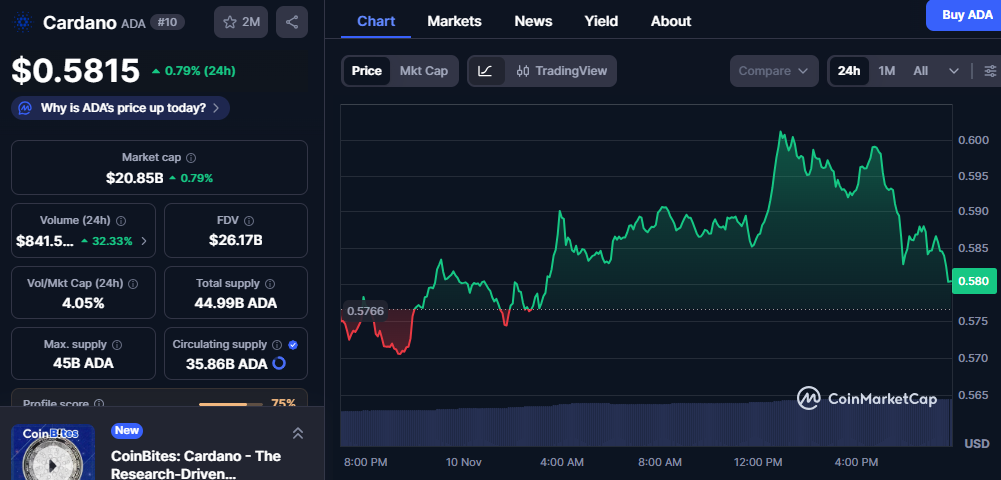Screen dimensions: 1001x480
Task: Switch to TradingView chart mode
Action: point(561,71)
